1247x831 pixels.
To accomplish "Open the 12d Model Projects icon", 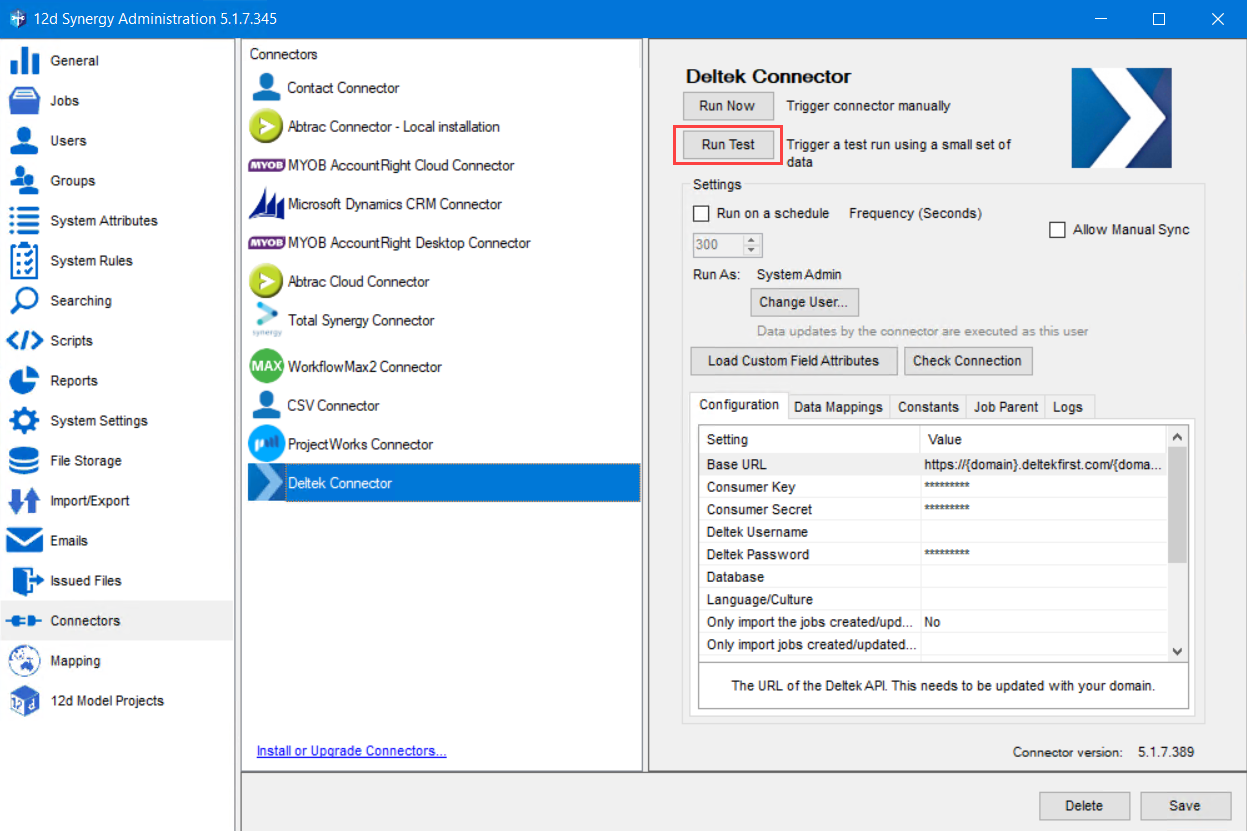I will pyautogui.click(x=24, y=700).
